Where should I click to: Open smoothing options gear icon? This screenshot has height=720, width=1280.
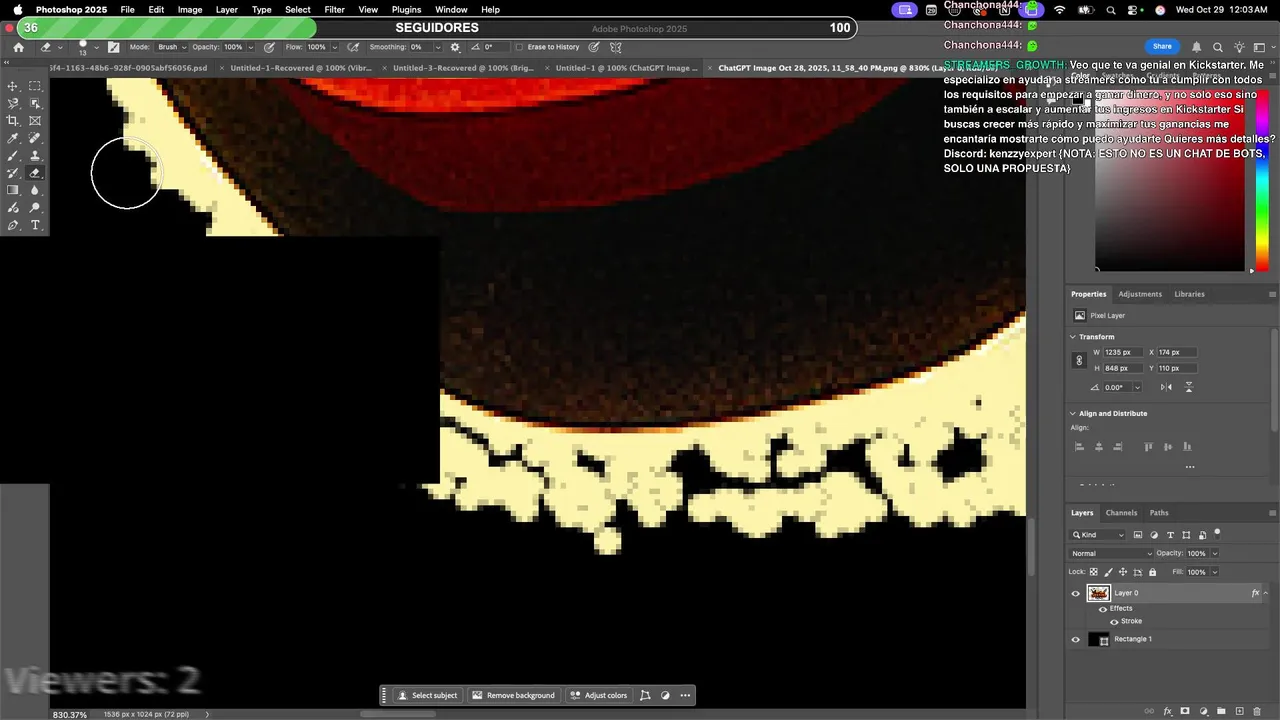coord(456,47)
